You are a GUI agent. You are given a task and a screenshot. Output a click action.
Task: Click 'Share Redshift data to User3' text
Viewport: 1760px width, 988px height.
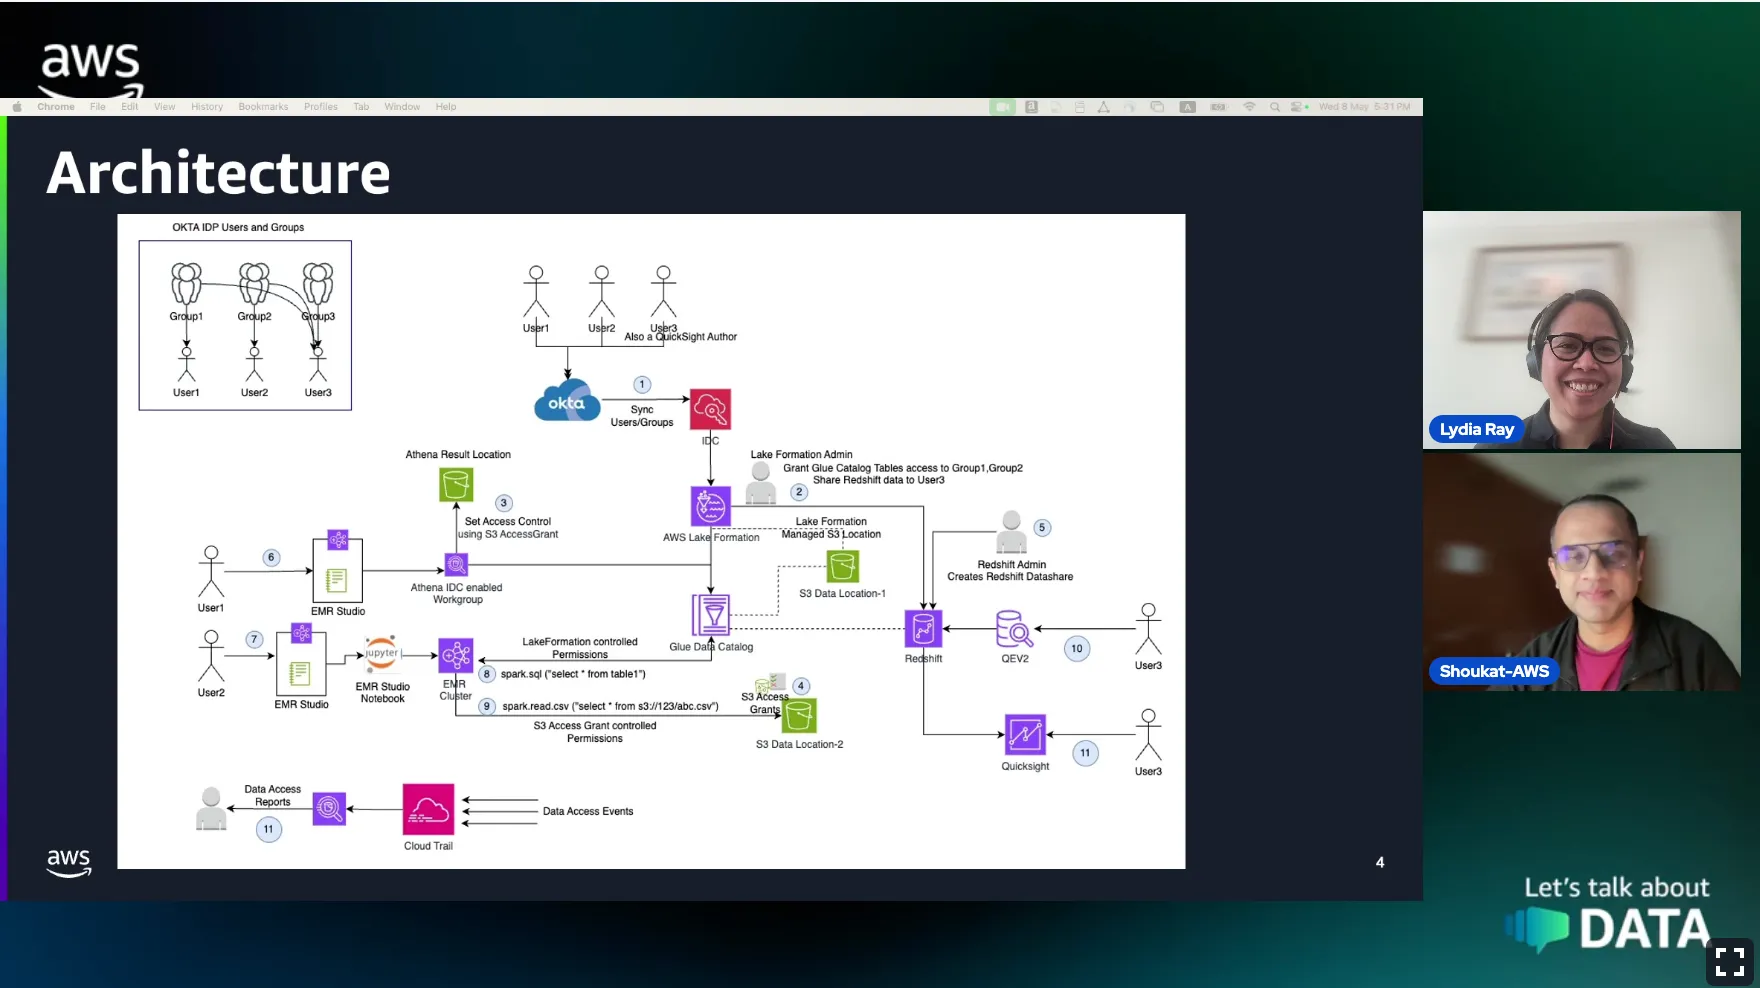[878, 480]
